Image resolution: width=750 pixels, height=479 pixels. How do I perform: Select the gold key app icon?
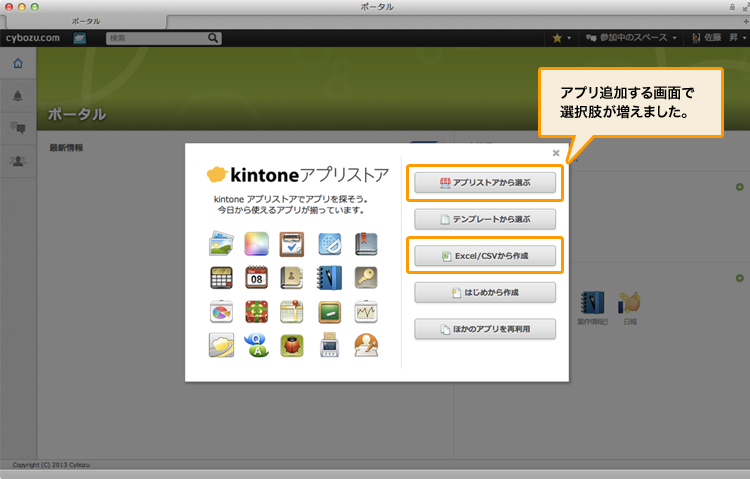coord(366,277)
